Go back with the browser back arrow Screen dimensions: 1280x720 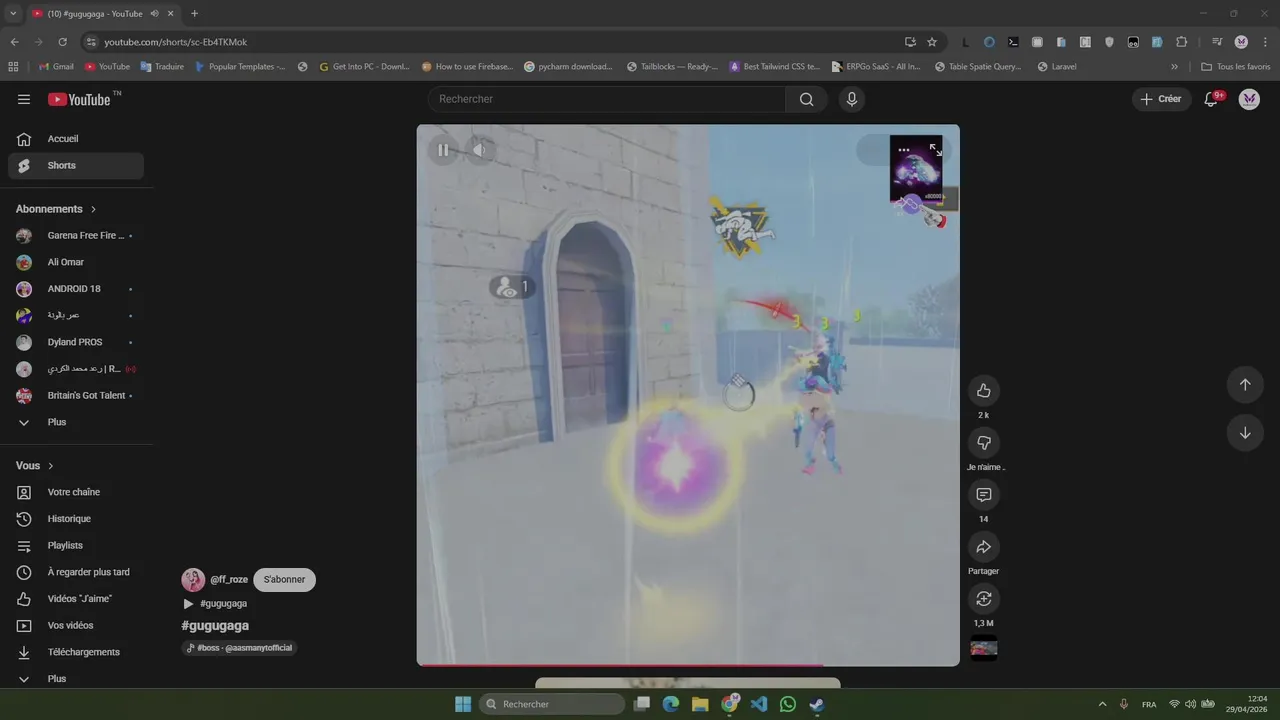pyautogui.click(x=14, y=42)
